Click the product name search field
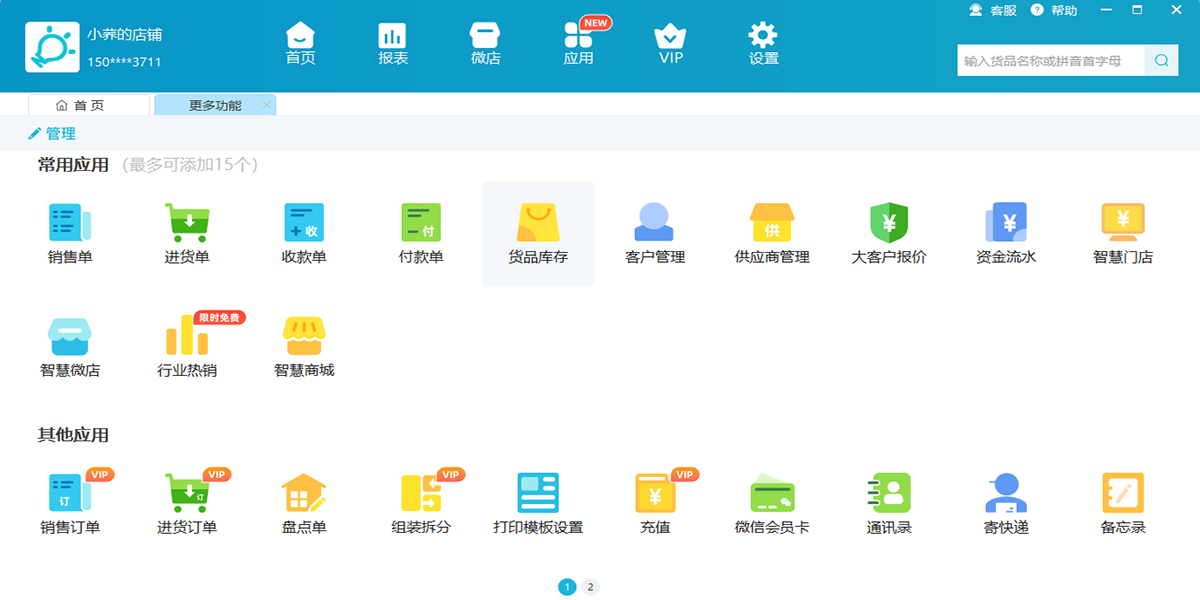1200x600 pixels. point(1050,61)
